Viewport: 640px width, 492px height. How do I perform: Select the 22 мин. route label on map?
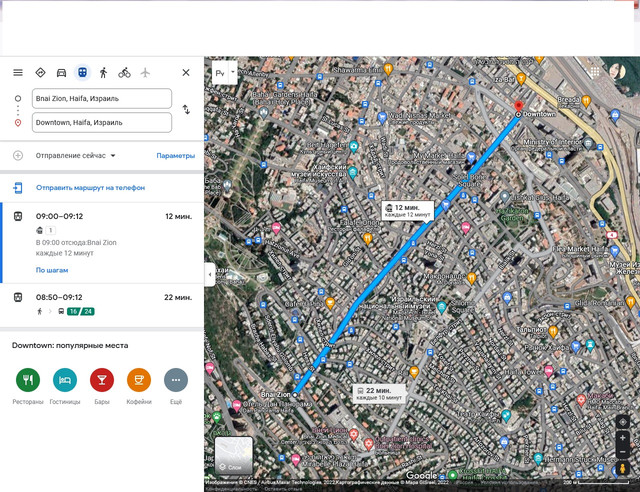coord(379,394)
